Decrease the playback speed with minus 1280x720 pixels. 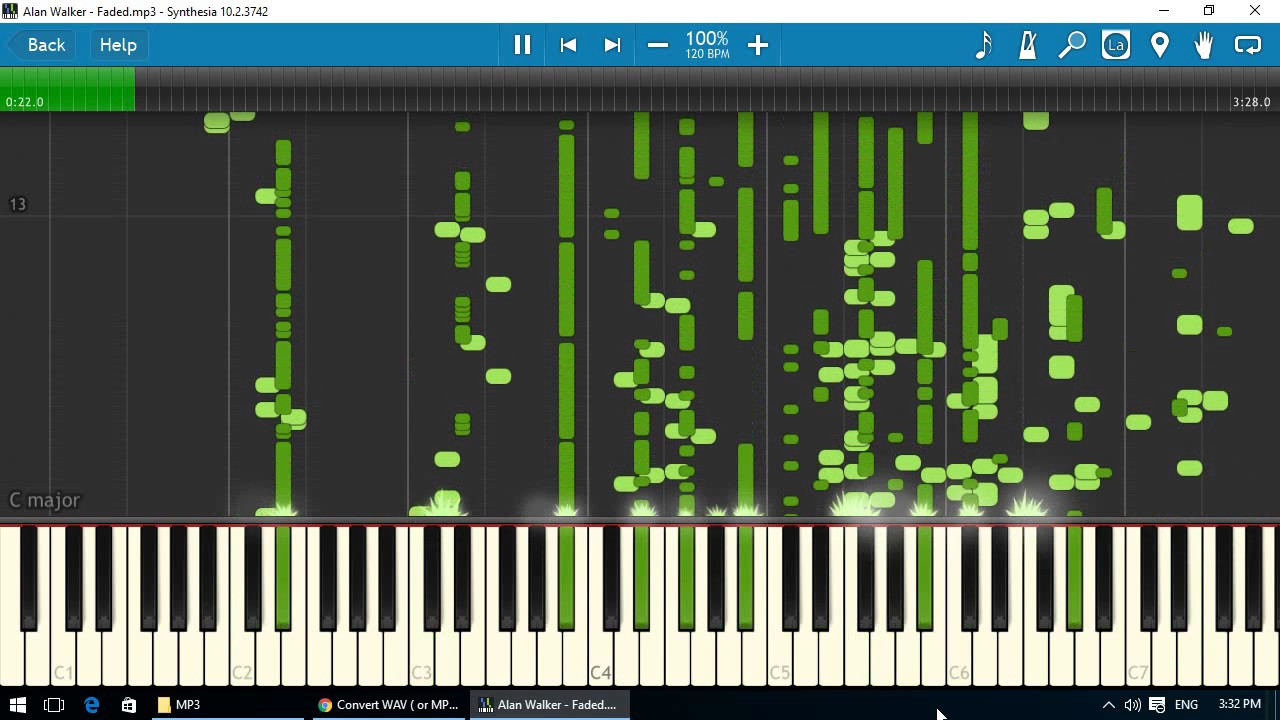coord(657,45)
